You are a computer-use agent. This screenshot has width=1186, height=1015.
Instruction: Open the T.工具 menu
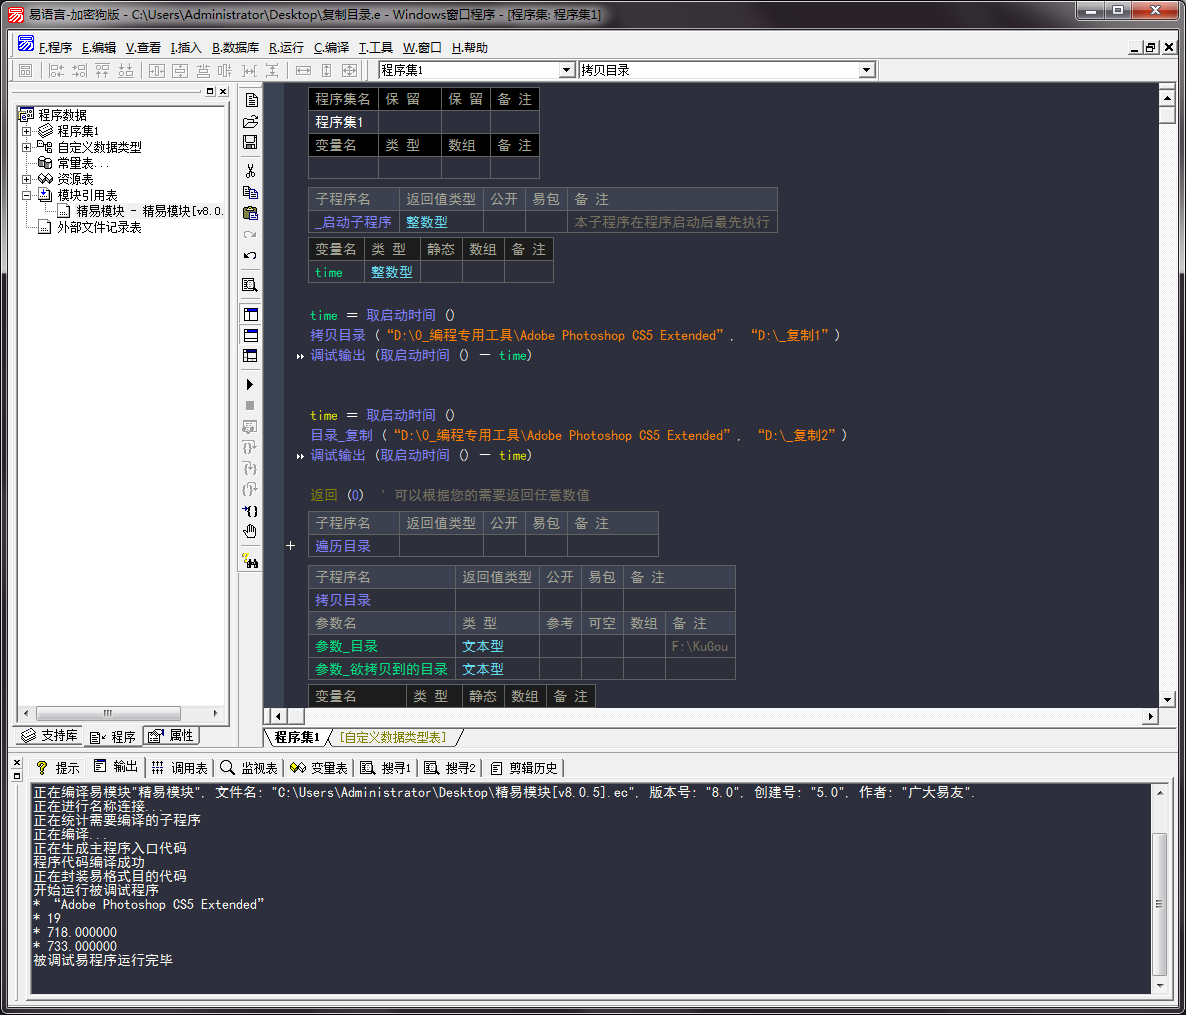pyautogui.click(x=375, y=48)
